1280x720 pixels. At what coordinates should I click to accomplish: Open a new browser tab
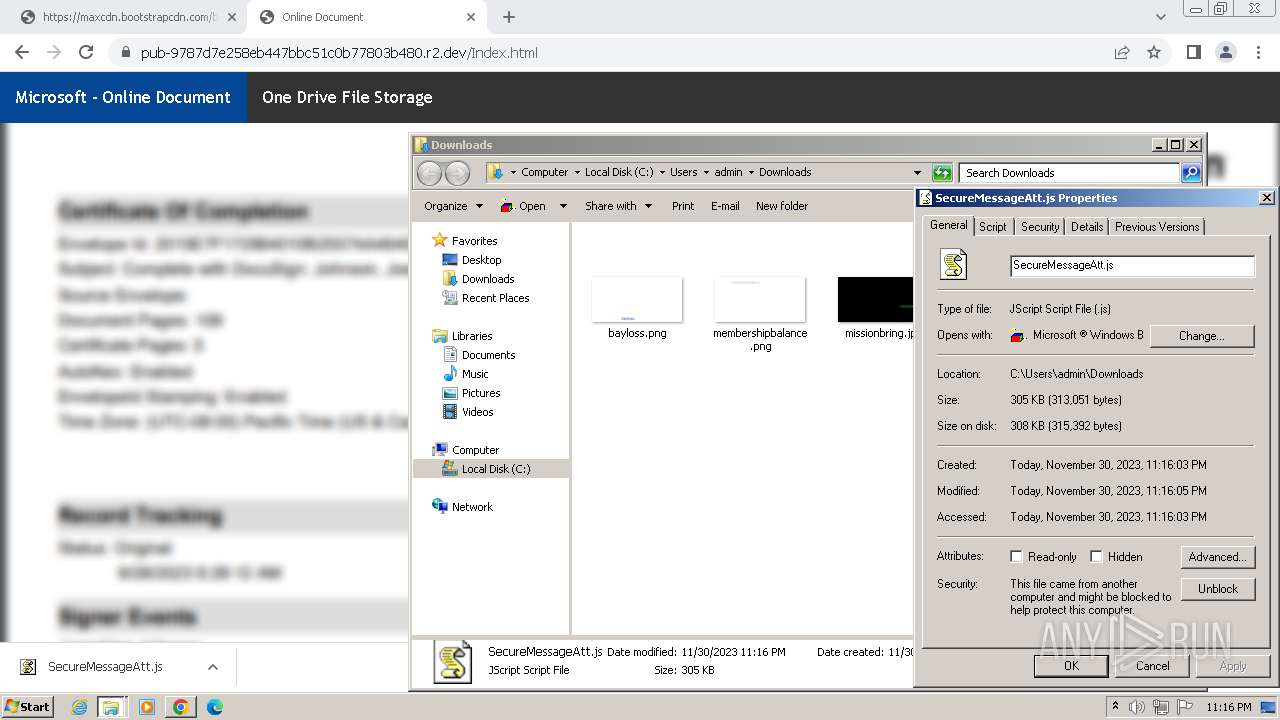tap(509, 17)
